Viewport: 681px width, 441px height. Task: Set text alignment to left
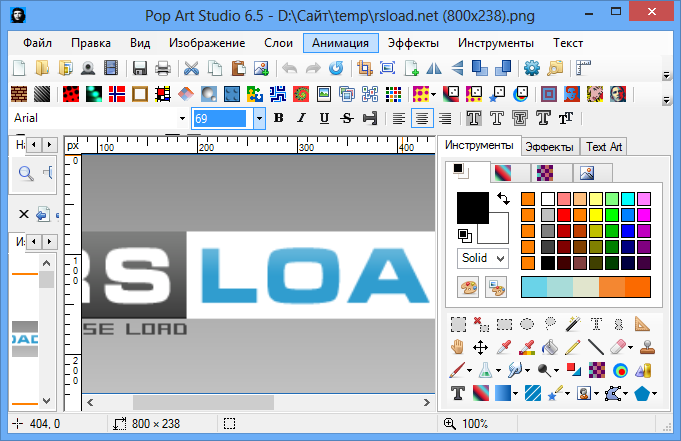[399, 118]
